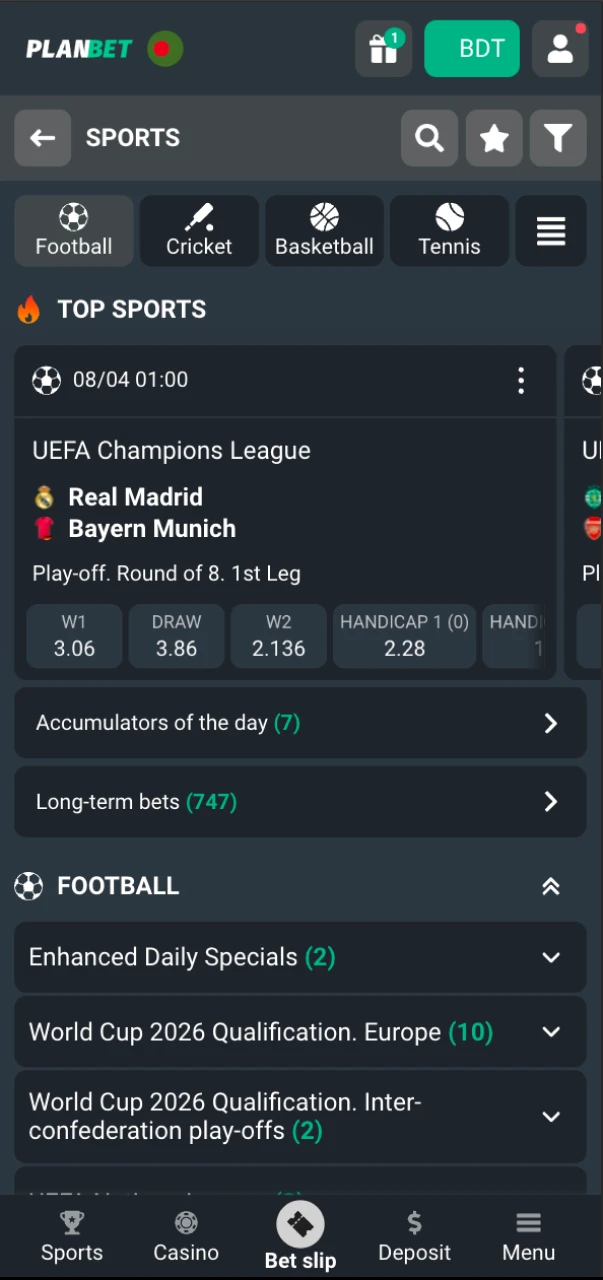
Task: Open the match options three-dot menu
Action: pos(521,380)
